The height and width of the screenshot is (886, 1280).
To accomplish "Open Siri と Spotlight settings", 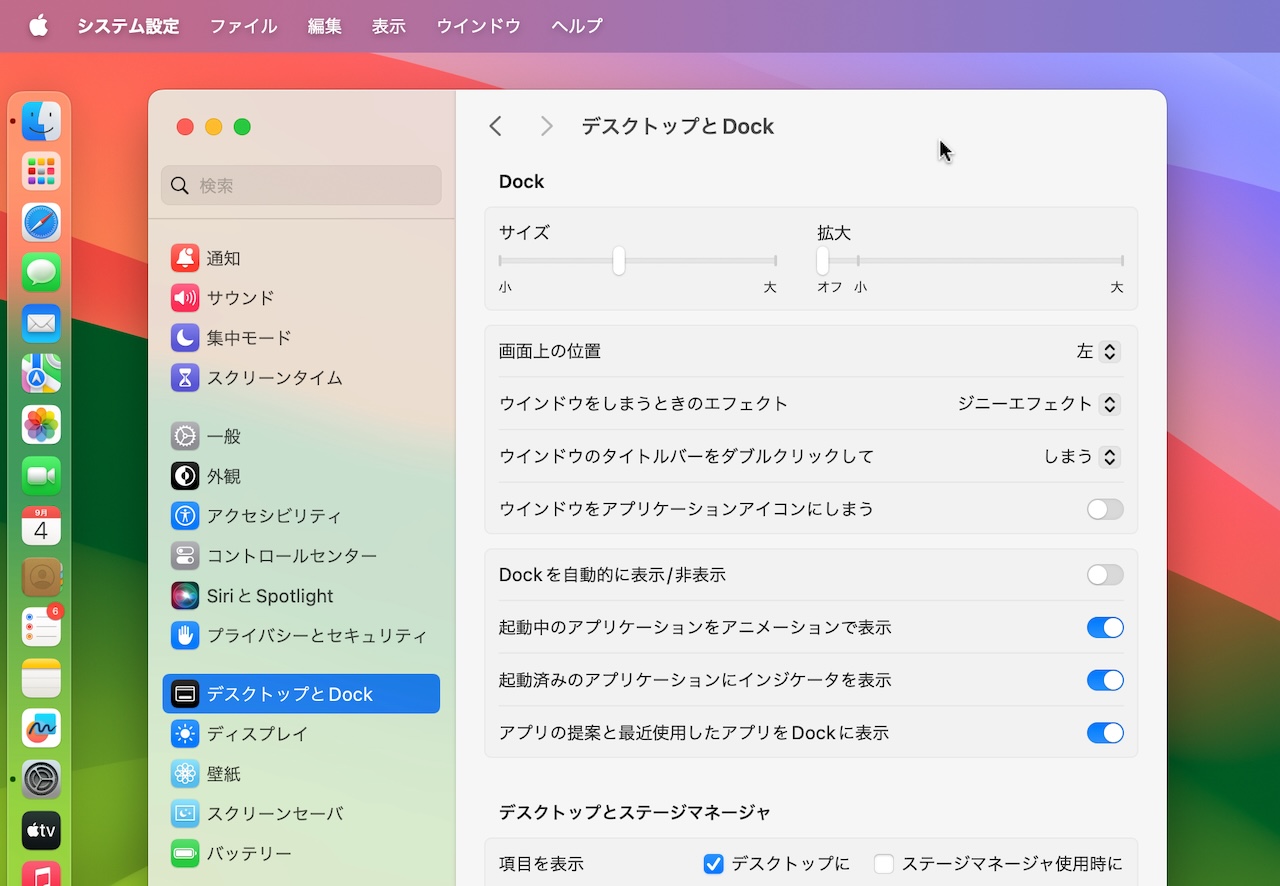I will tap(301, 596).
